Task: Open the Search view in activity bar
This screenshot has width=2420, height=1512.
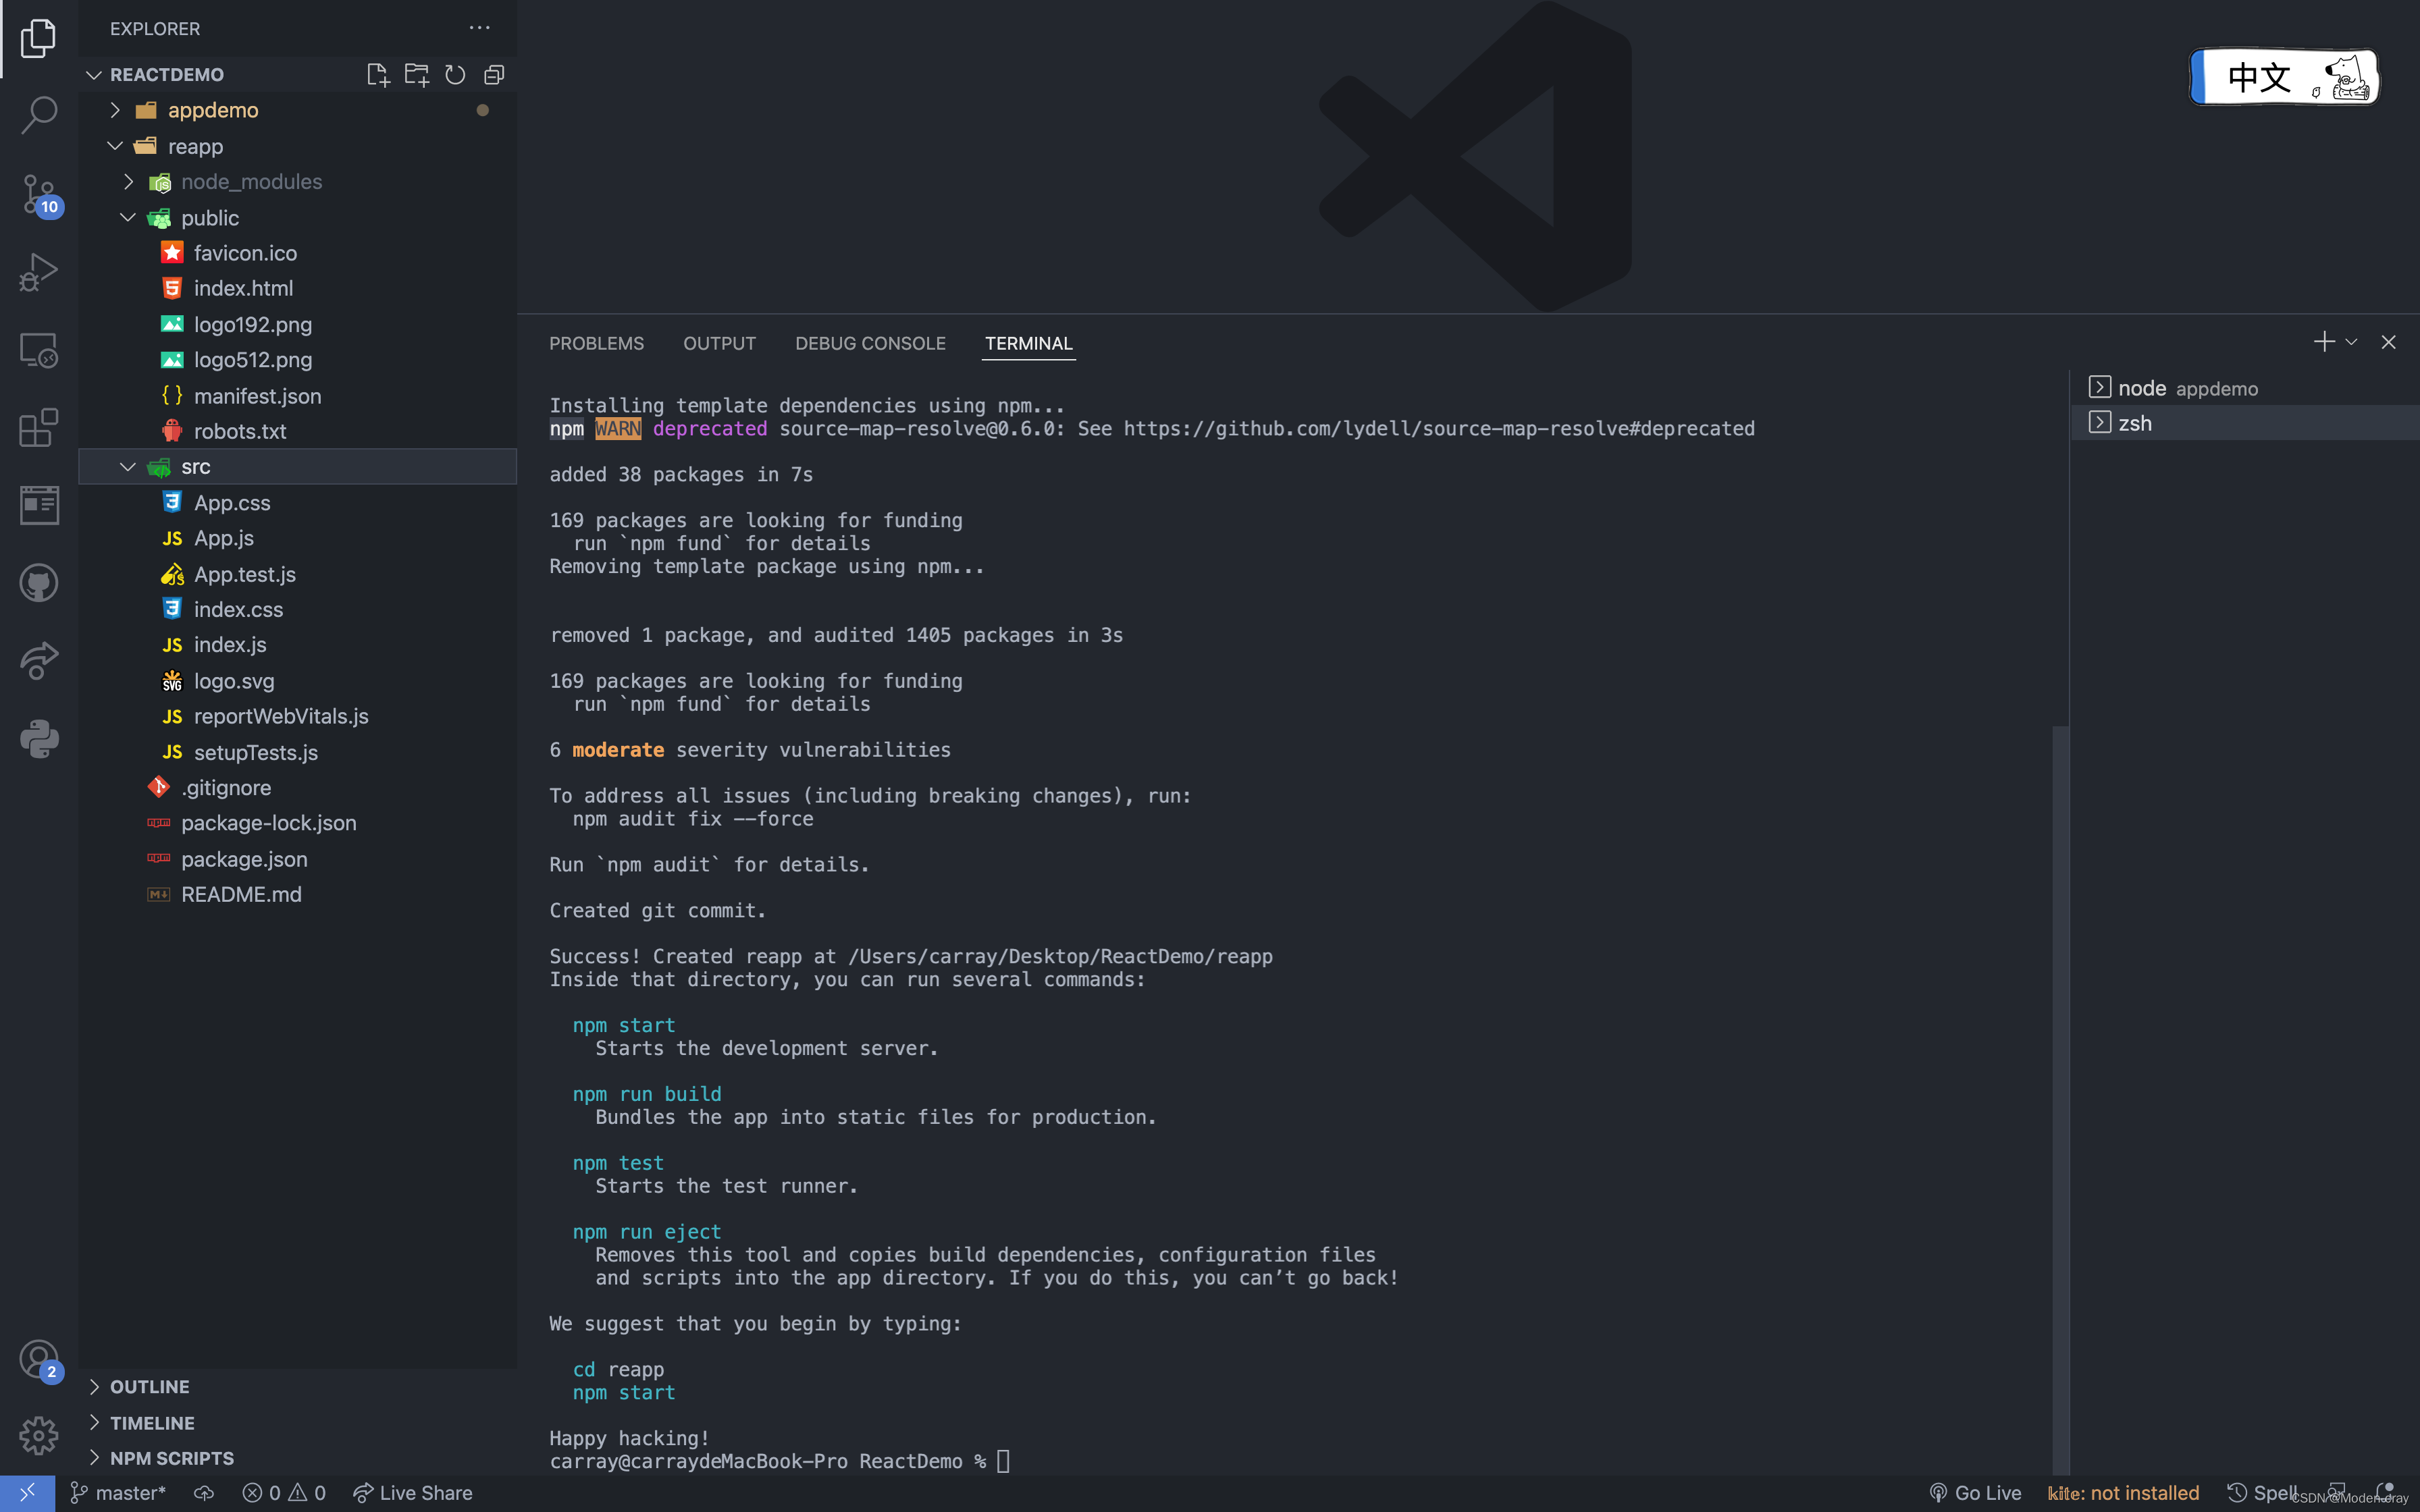Action: (x=38, y=114)
